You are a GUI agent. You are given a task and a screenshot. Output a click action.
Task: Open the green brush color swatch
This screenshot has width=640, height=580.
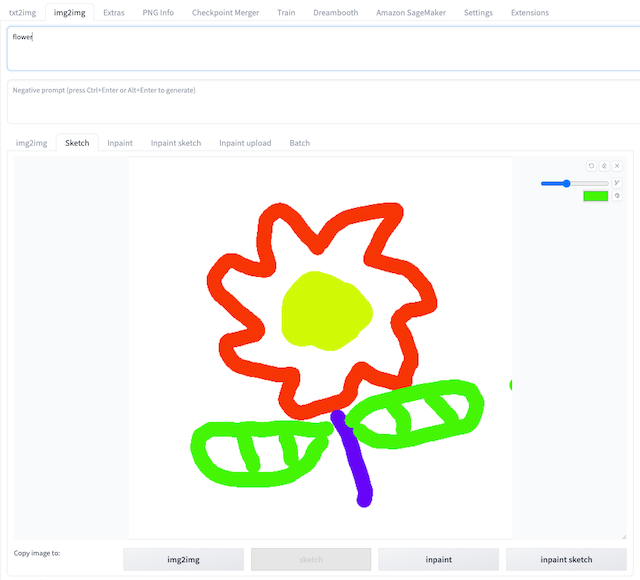(595, 196)
